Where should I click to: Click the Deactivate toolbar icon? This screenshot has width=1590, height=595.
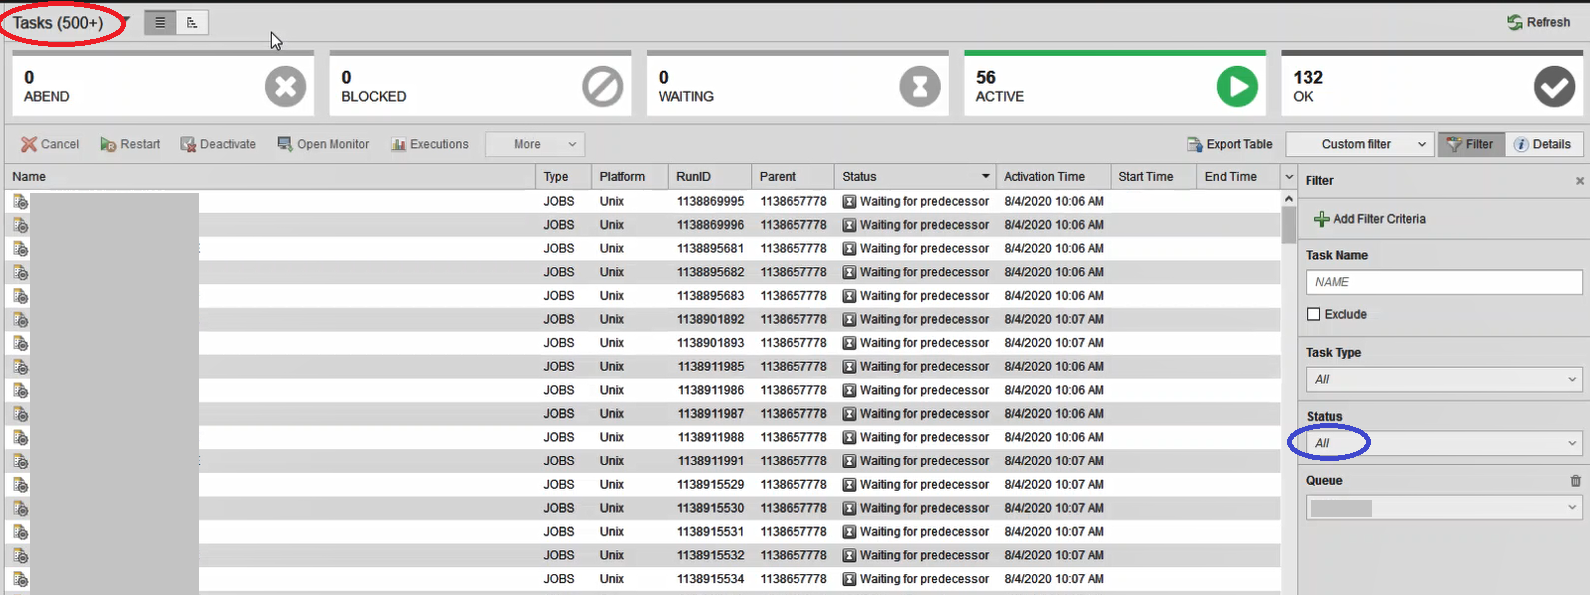188,144
